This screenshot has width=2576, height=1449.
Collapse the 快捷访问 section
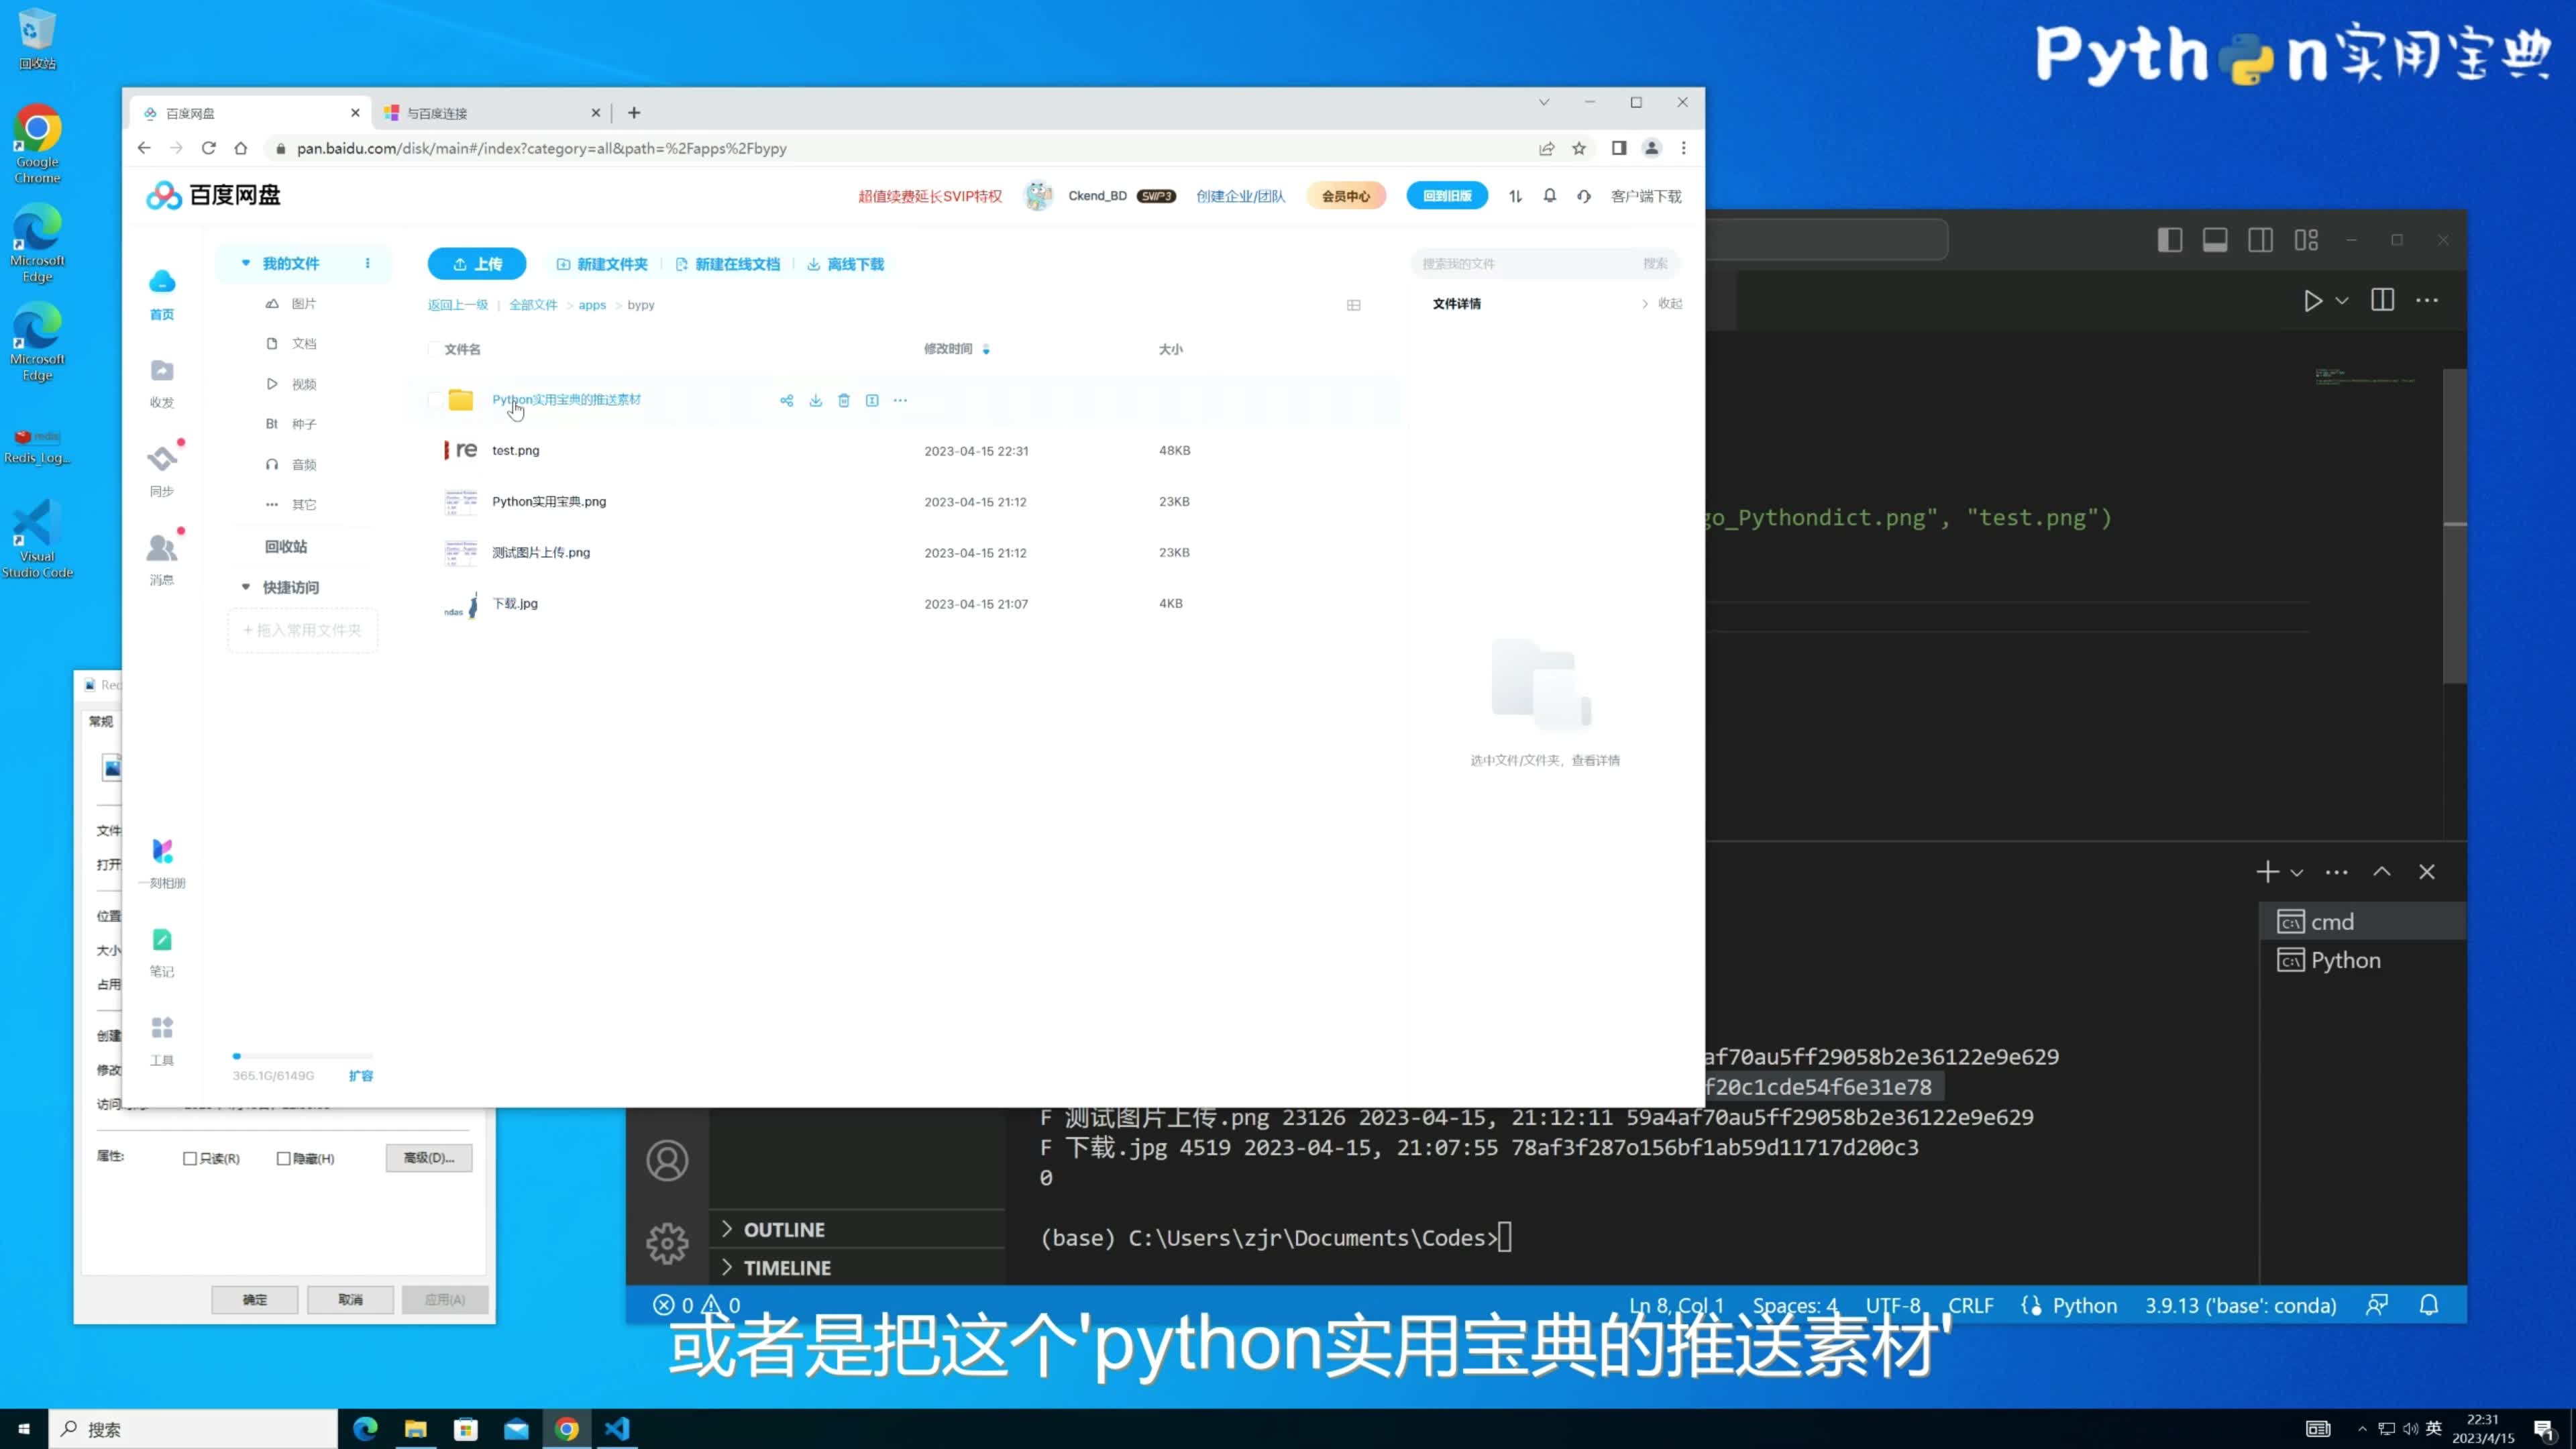(x=246, y=587)
